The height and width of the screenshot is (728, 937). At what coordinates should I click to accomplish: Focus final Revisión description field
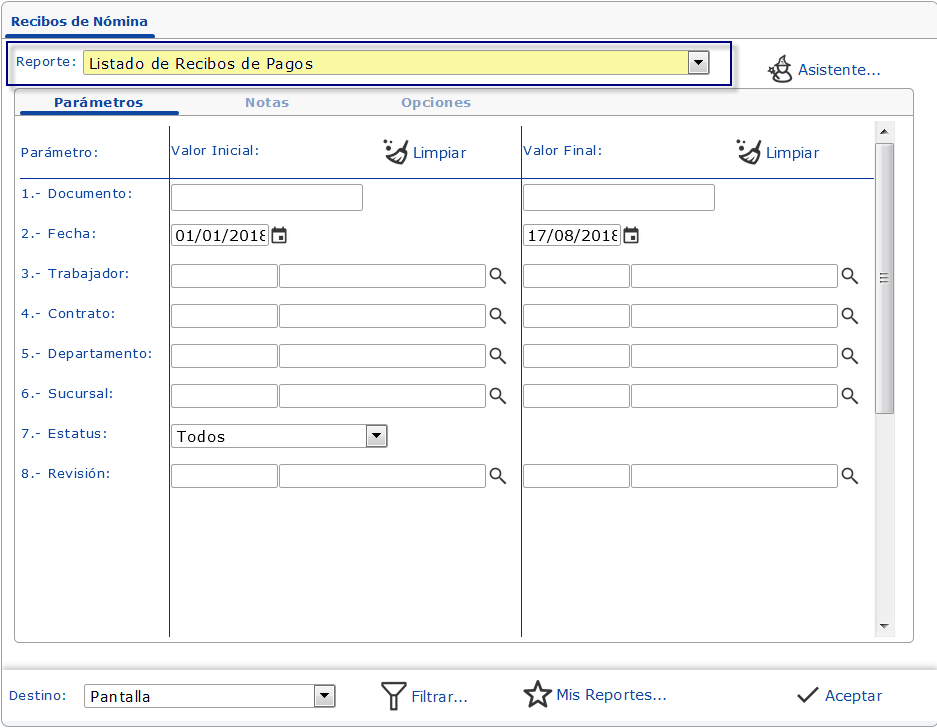click(x=734, y=476)
